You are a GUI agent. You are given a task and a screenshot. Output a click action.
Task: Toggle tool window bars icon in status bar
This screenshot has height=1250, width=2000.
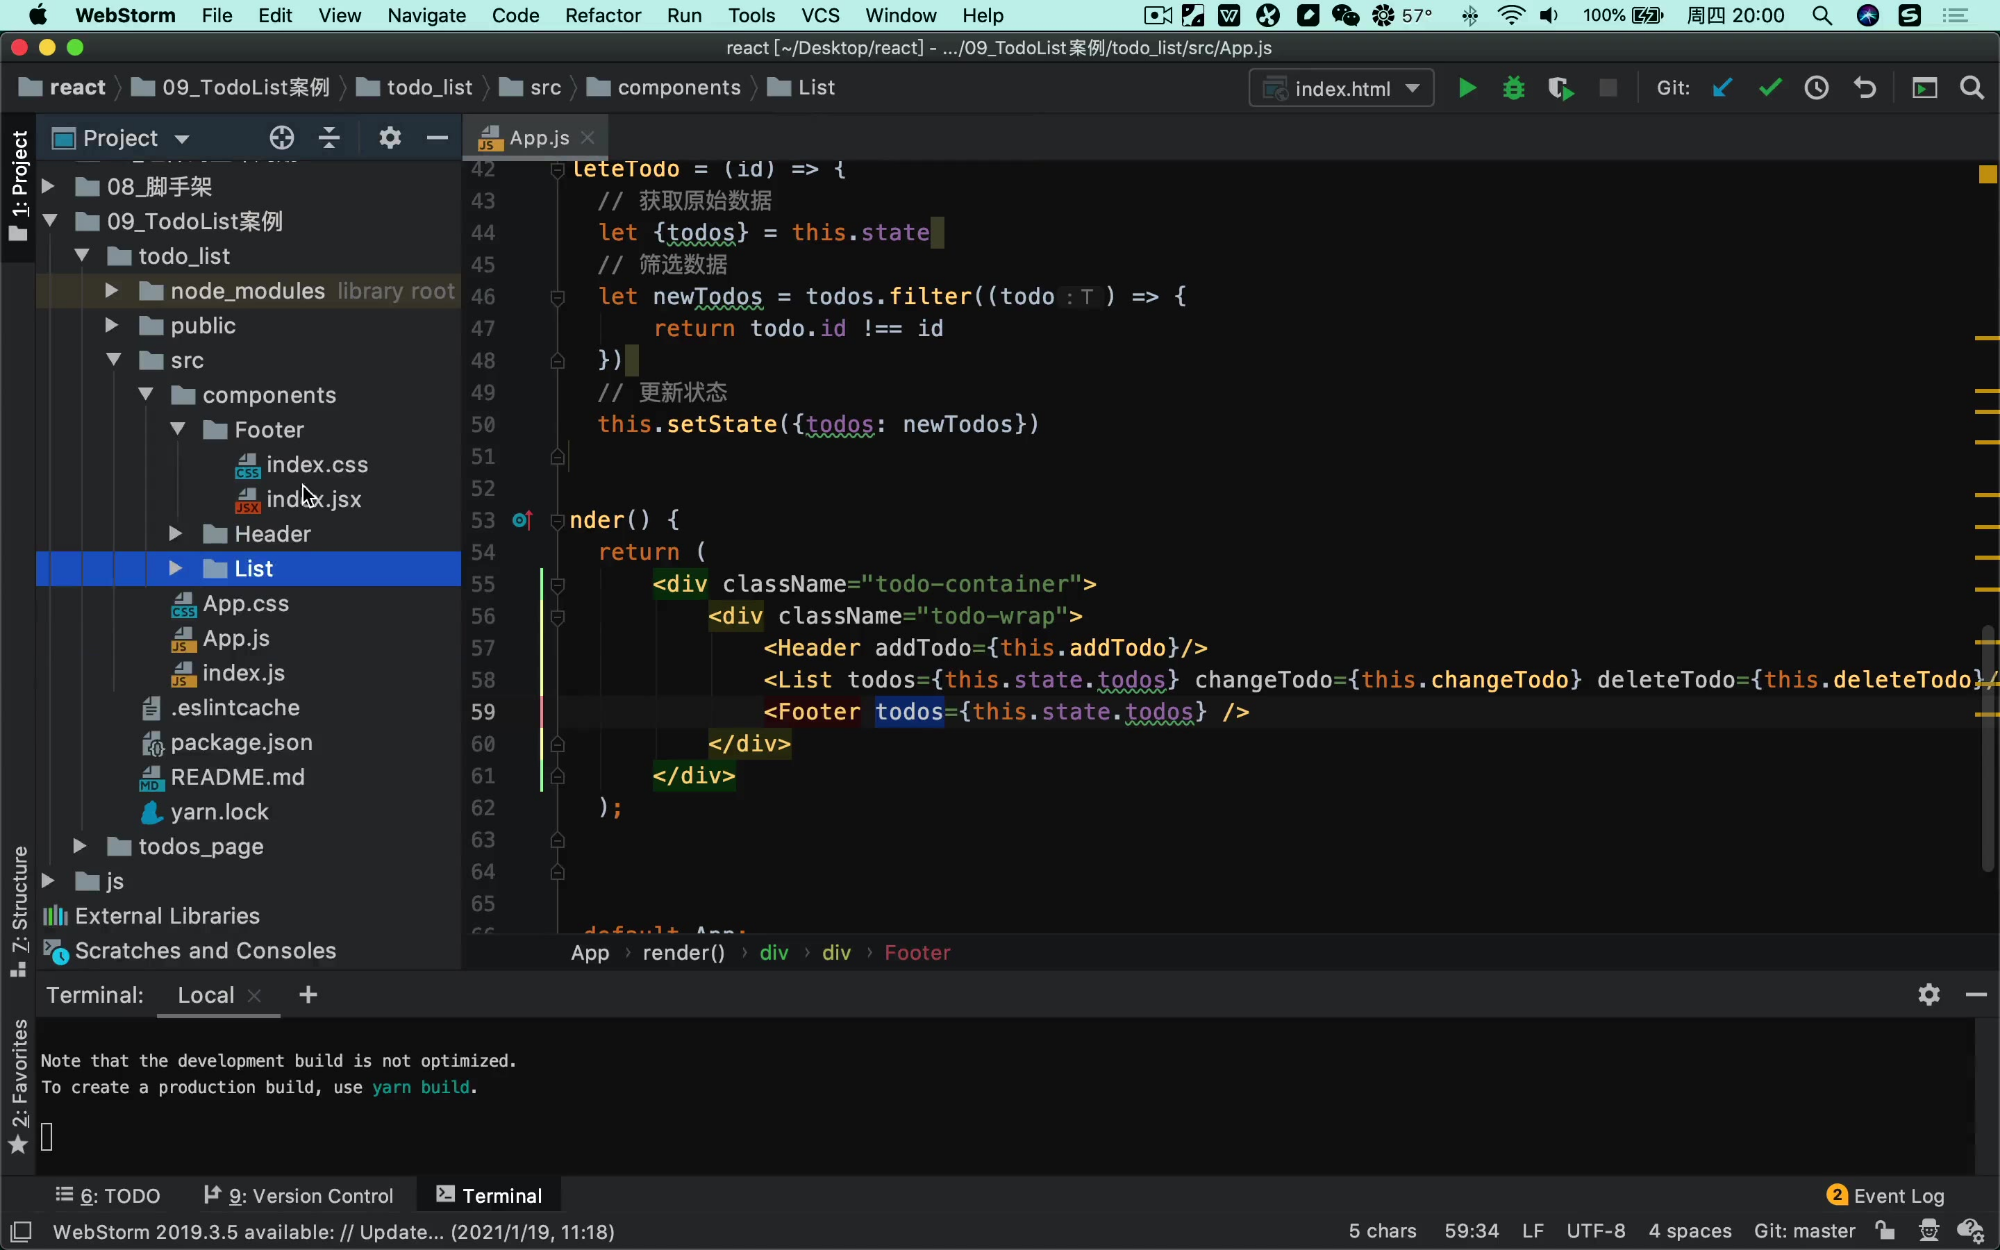[x=20, y=1231]
